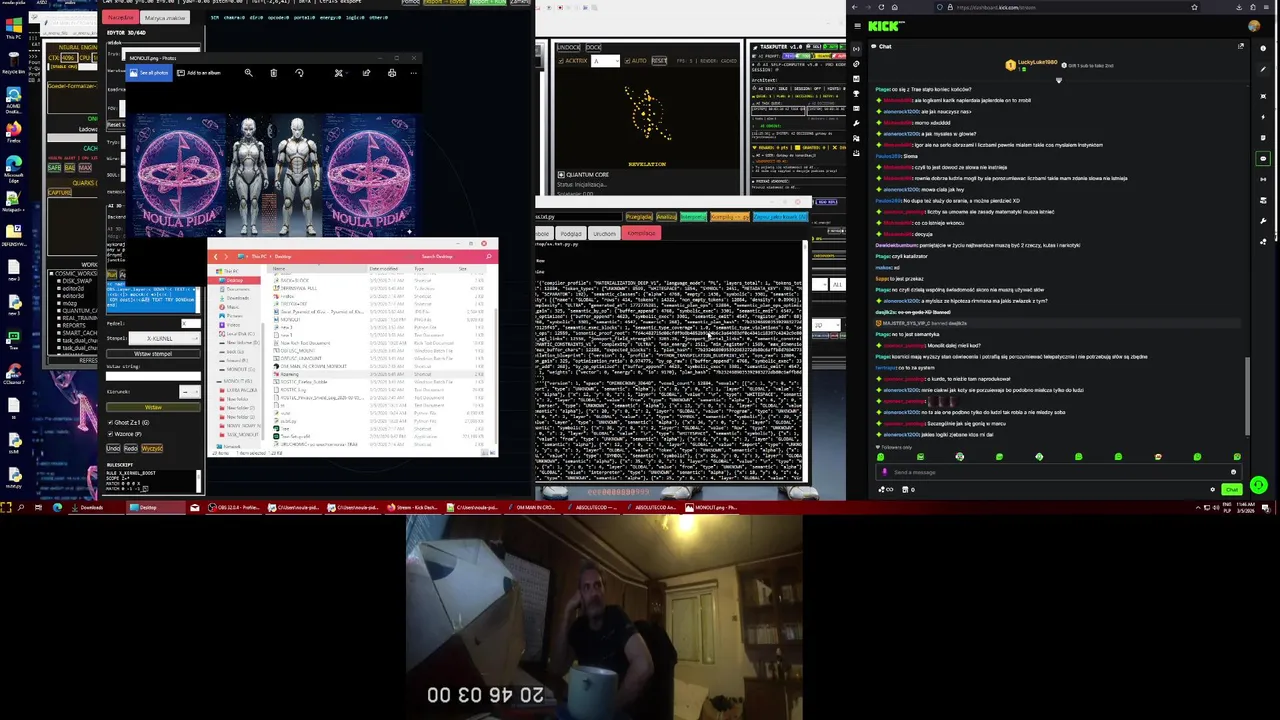Green Wstaw button
This screenshot has width=1280, height=720.
(x=153, y=407)
